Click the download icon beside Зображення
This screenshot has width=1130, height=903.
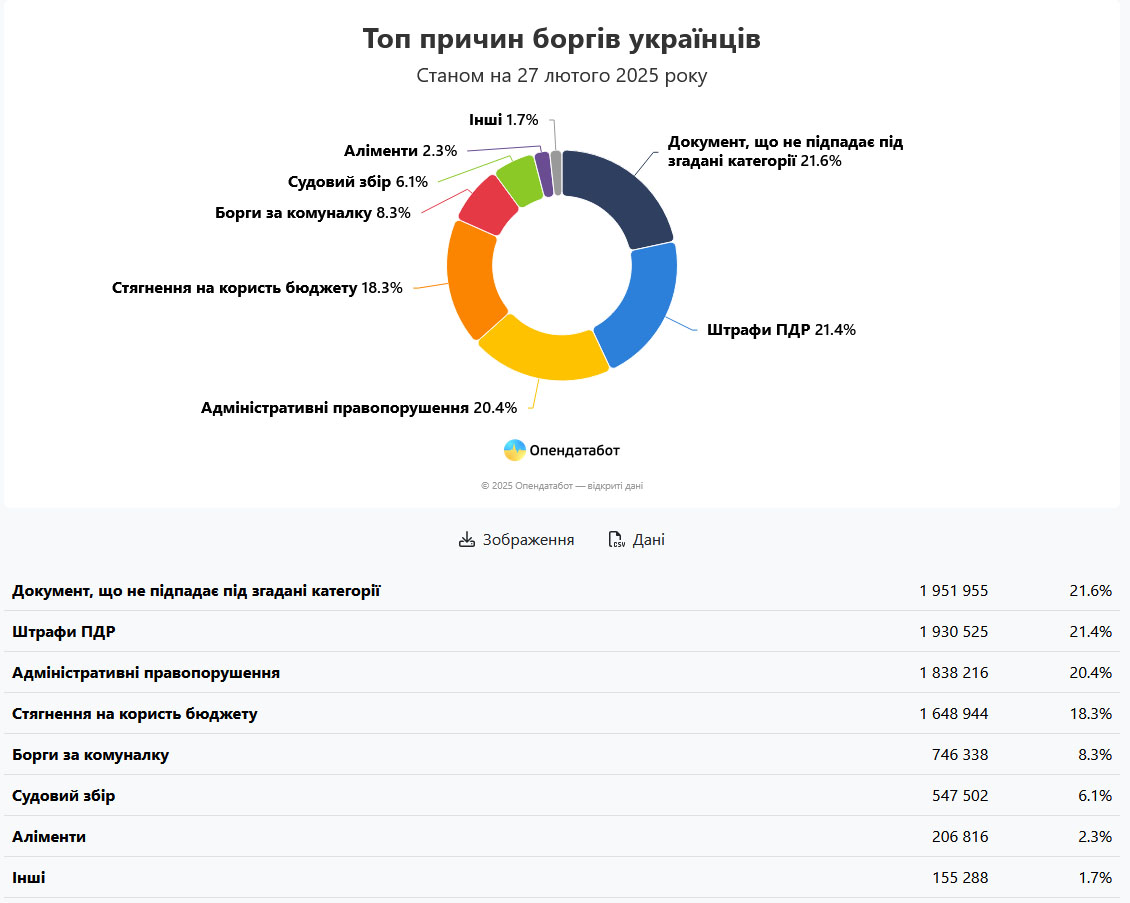click(x=466, y=540)
